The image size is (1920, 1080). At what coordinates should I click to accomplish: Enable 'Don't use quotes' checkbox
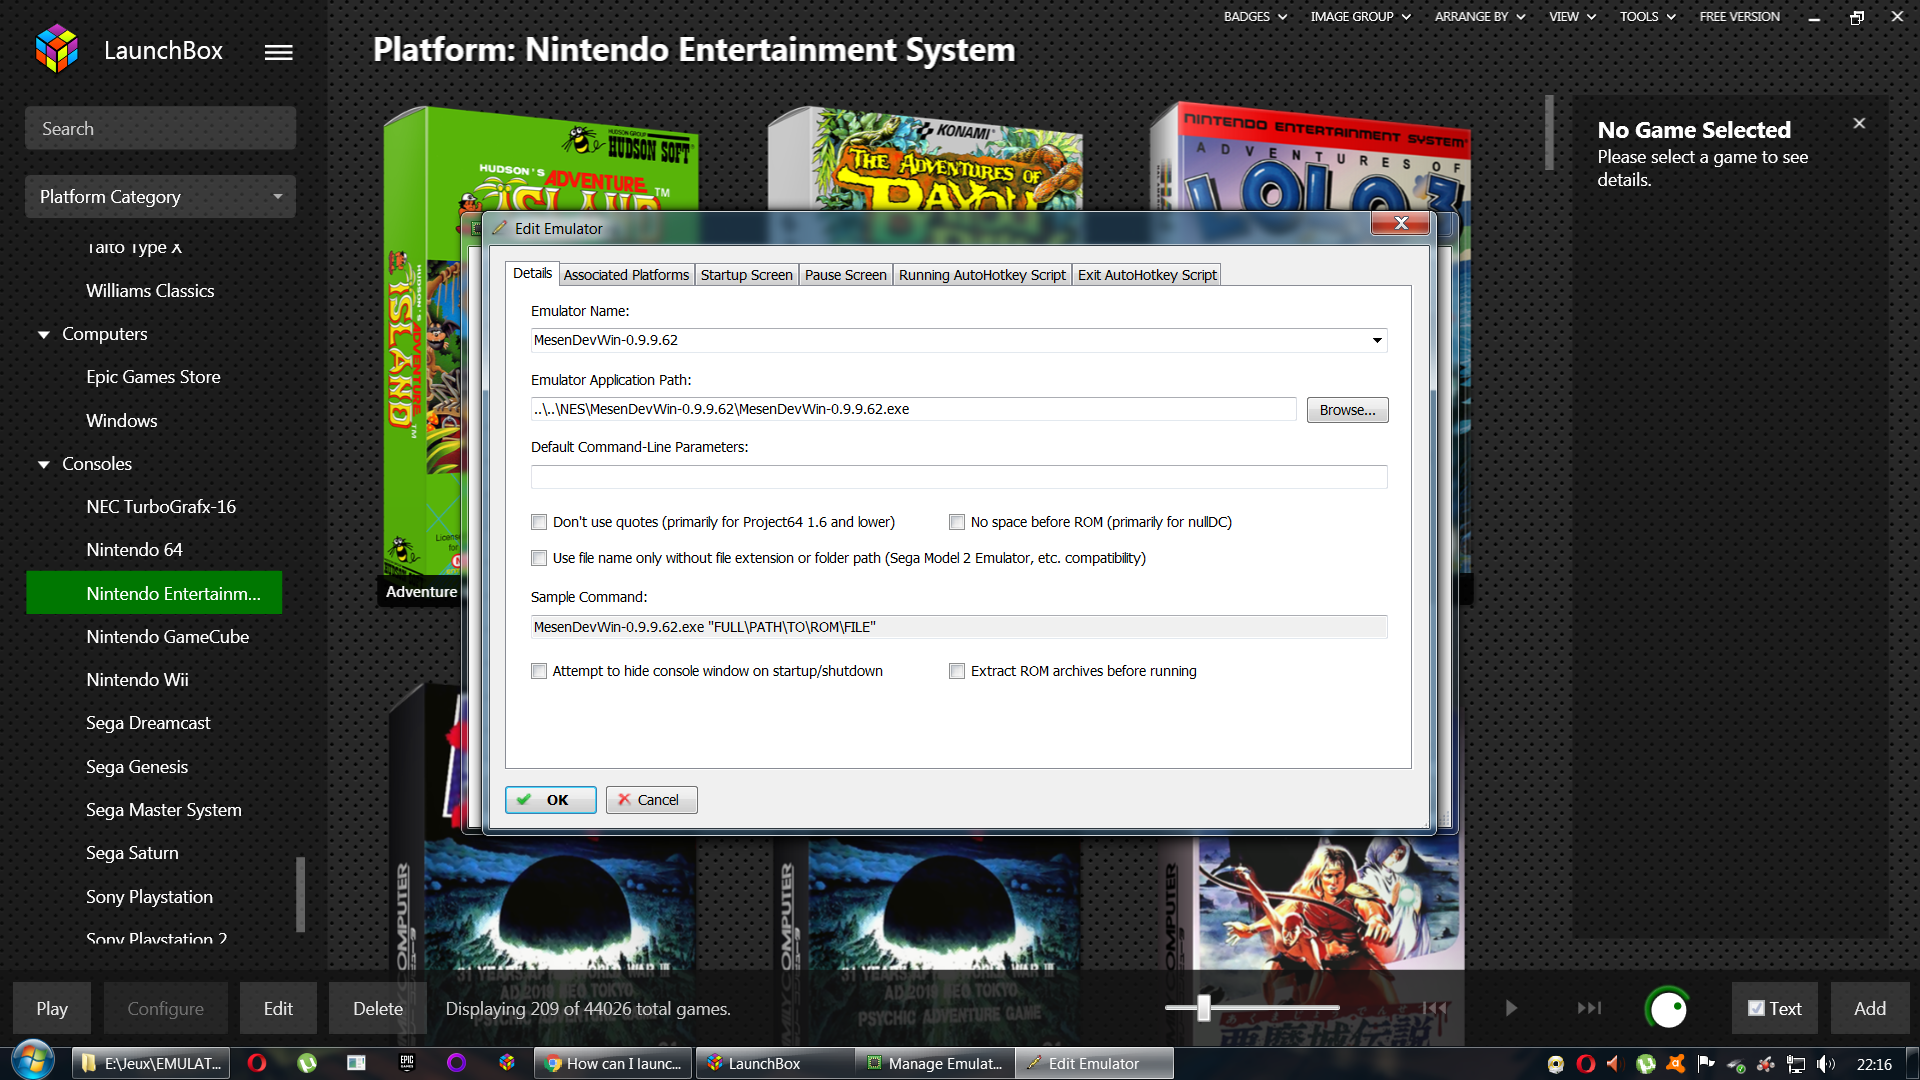tap(539, 522)
